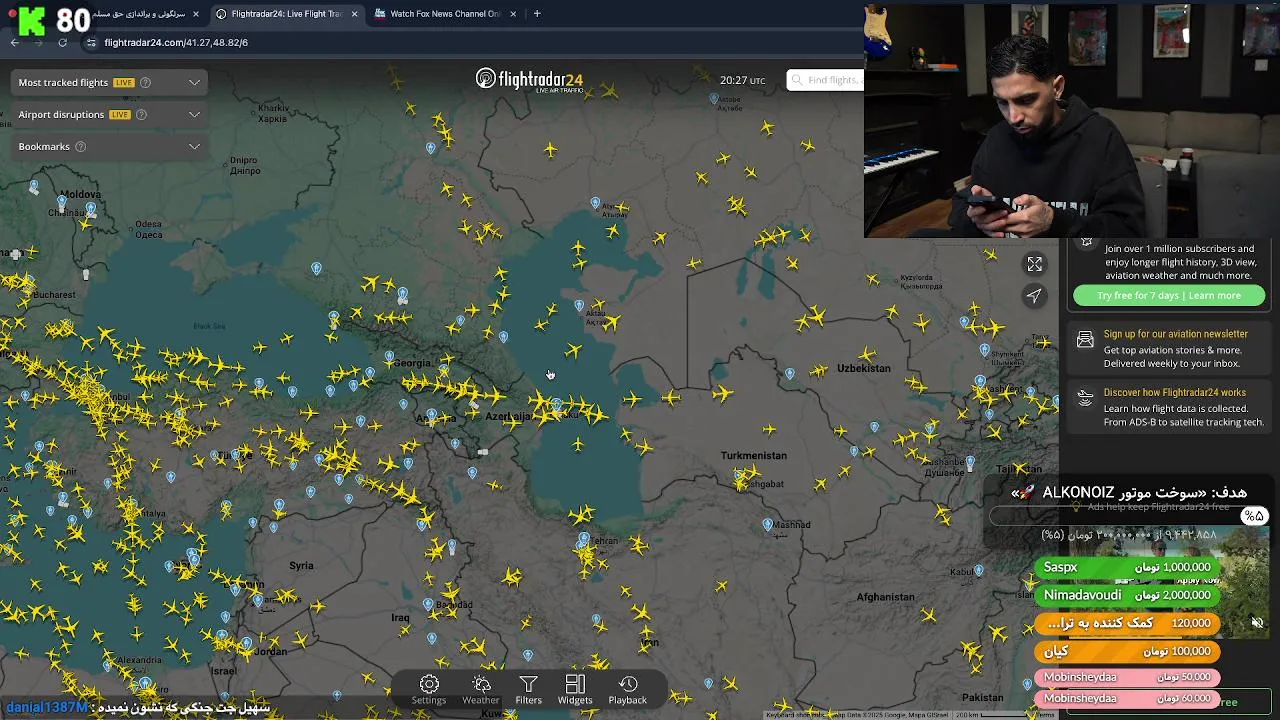
Task: Open help icon beside Bookmarks
Action: [x=81, y=146]
